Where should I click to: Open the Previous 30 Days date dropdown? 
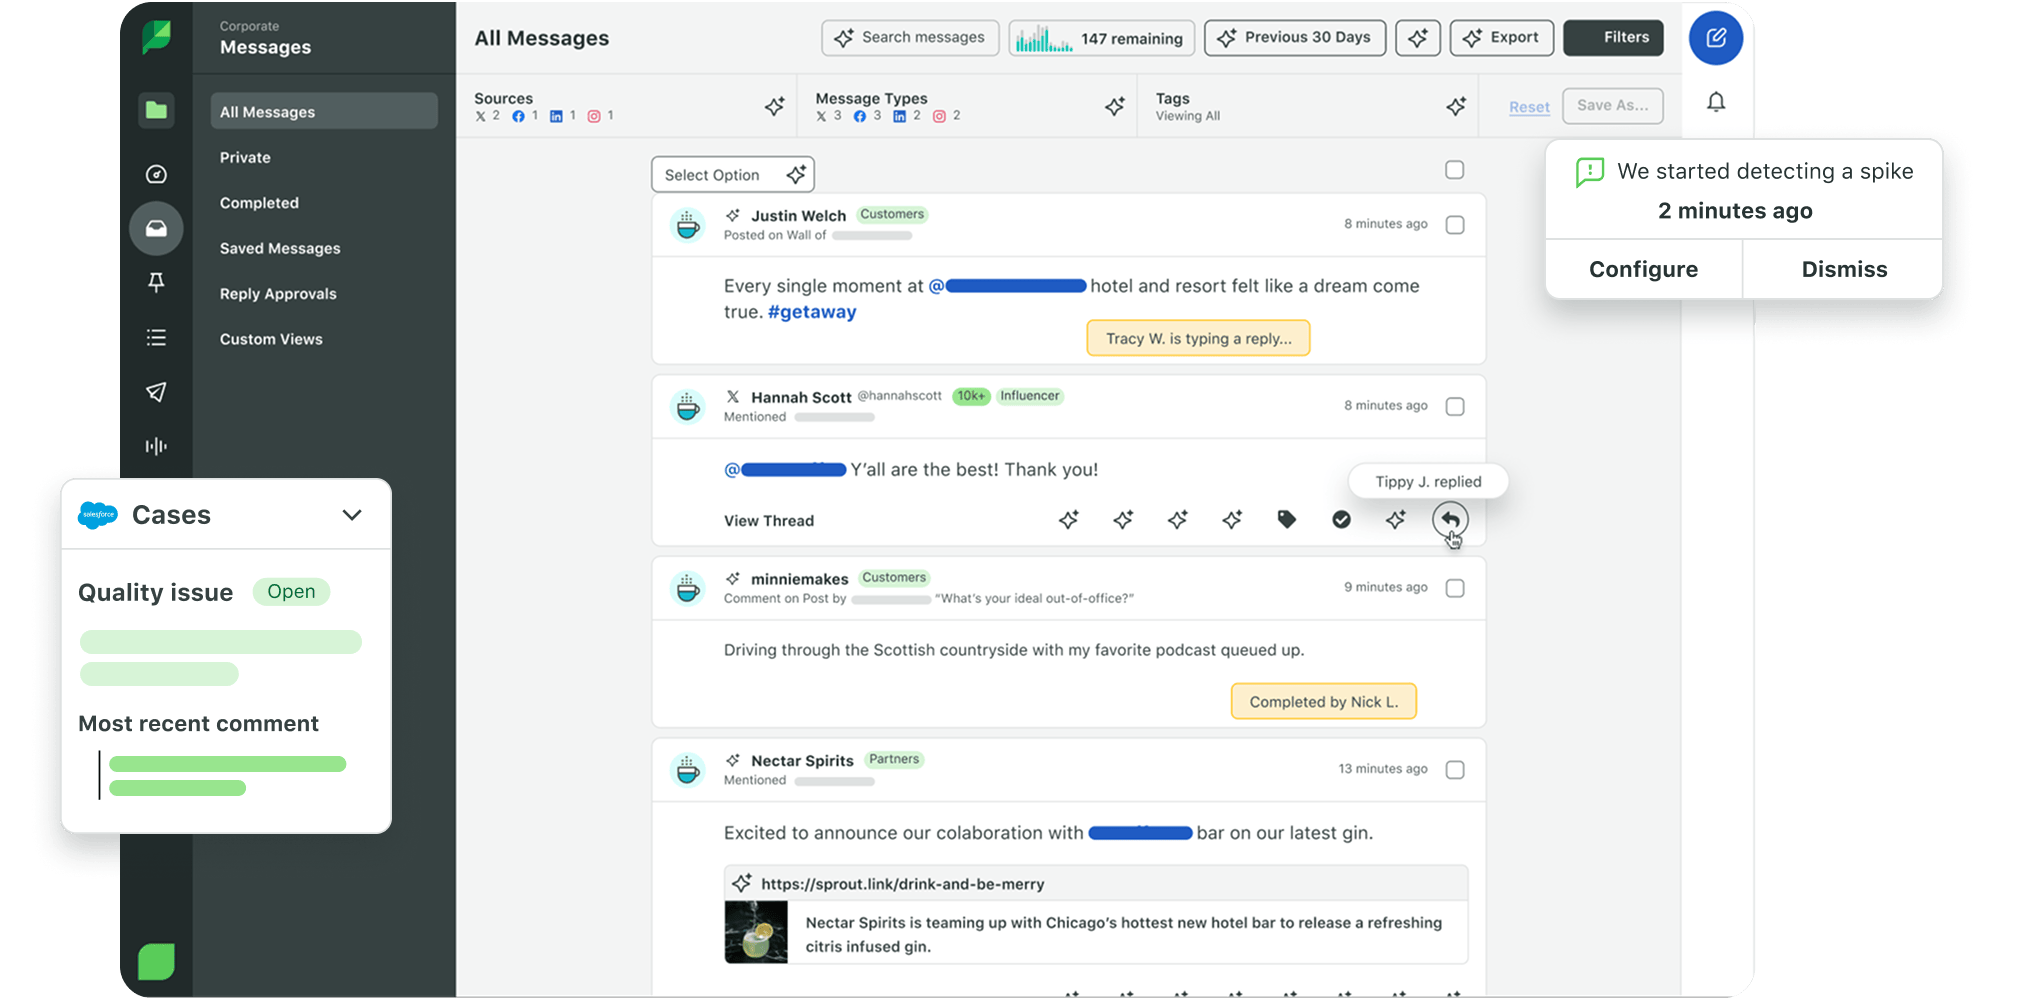(1294, 38)
